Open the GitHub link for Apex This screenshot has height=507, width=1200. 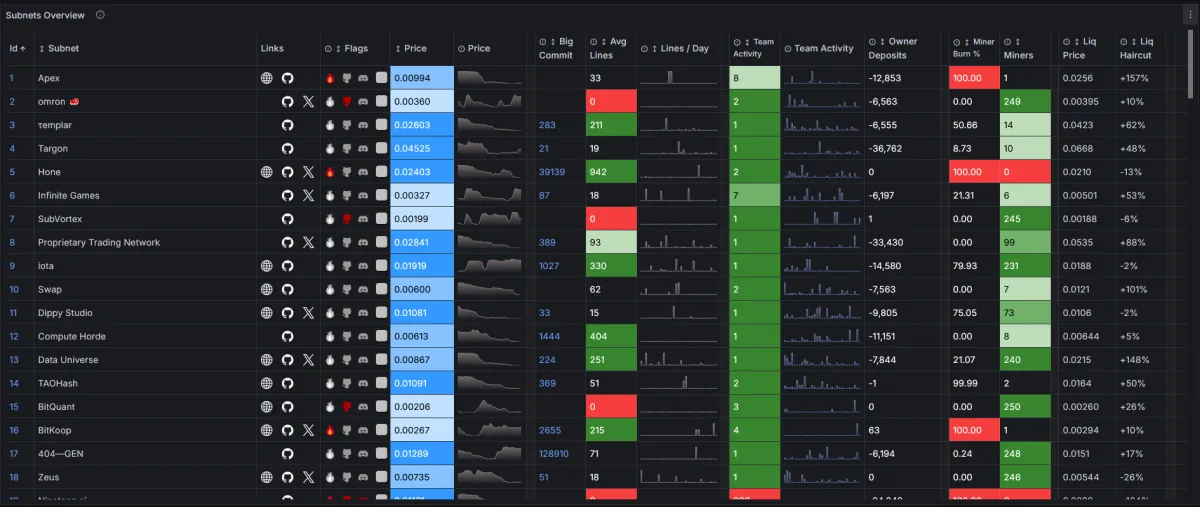pyautogui.click(x=287, y=78)
